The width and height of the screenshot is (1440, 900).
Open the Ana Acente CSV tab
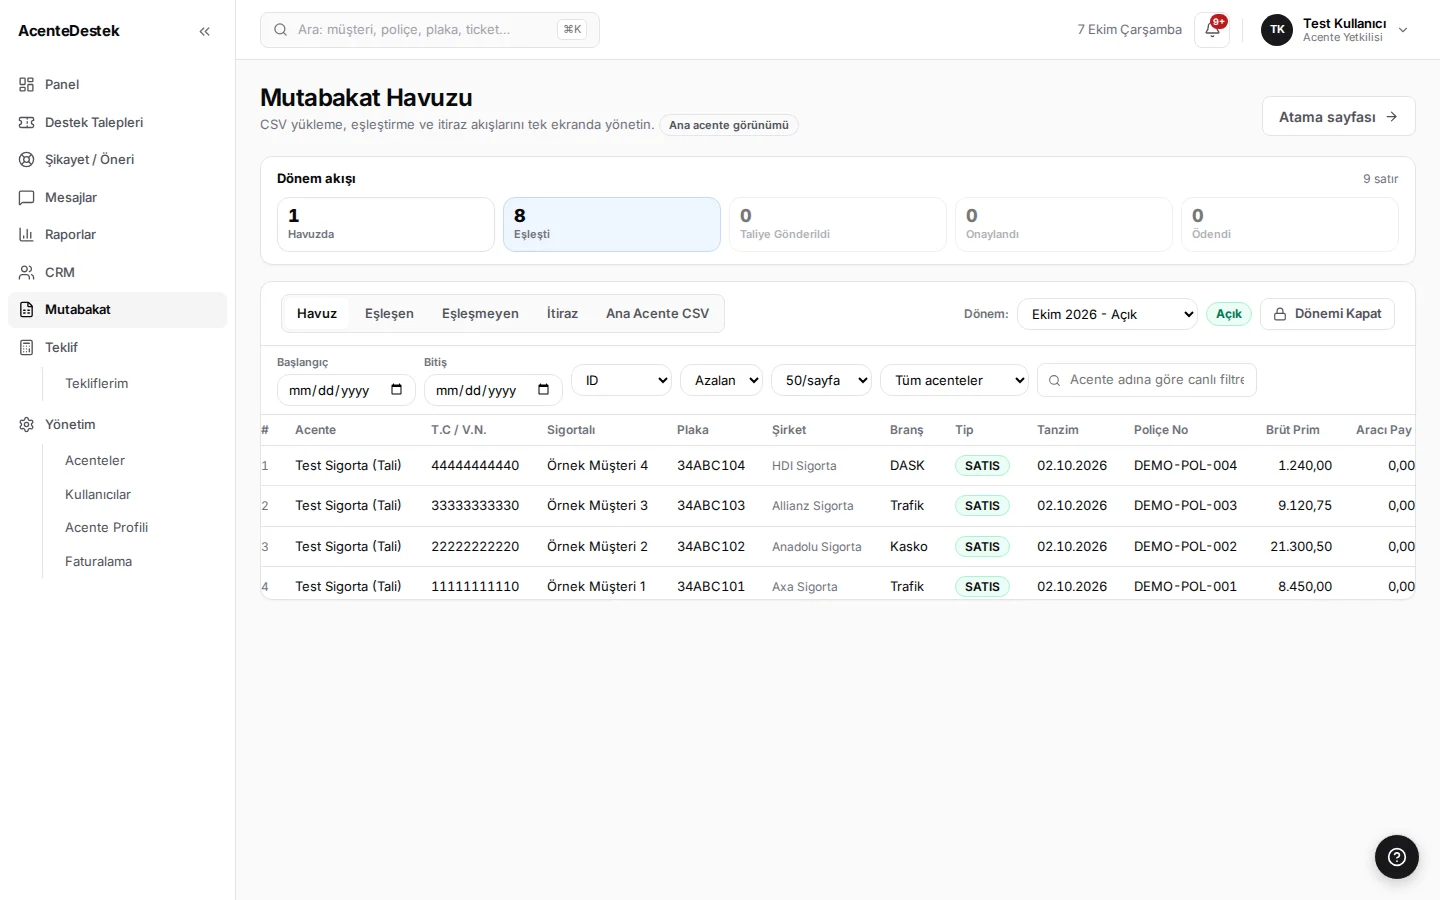657,313
